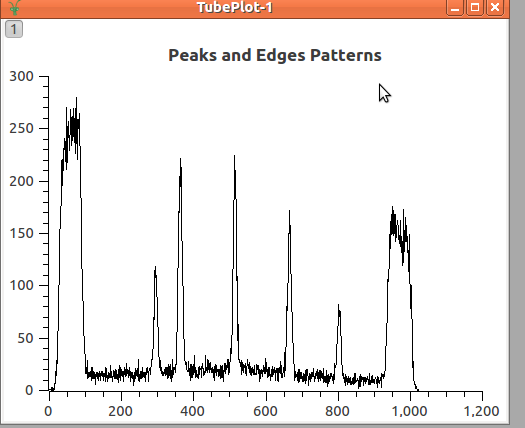
Task: Click the y-axis label 150
Action: click(22, 233)
